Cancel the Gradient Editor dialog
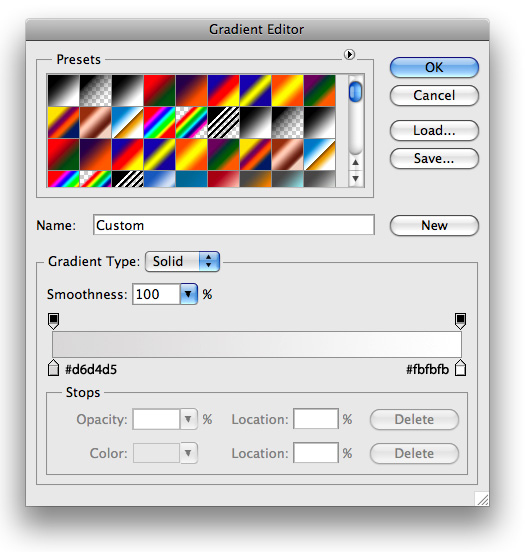The height and width of the screenshot is (552, 525). [434, 95]
